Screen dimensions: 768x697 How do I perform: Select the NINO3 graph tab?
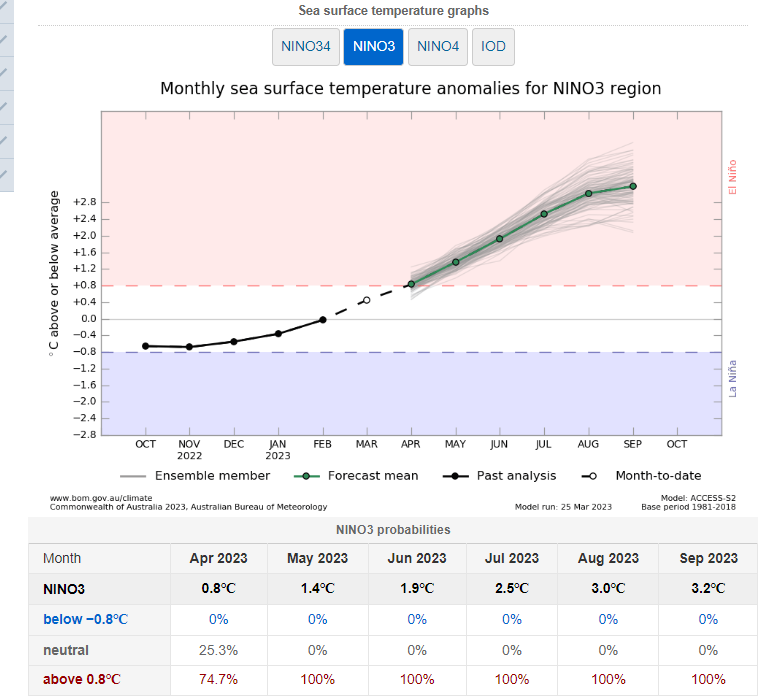(x=373, y=47)
